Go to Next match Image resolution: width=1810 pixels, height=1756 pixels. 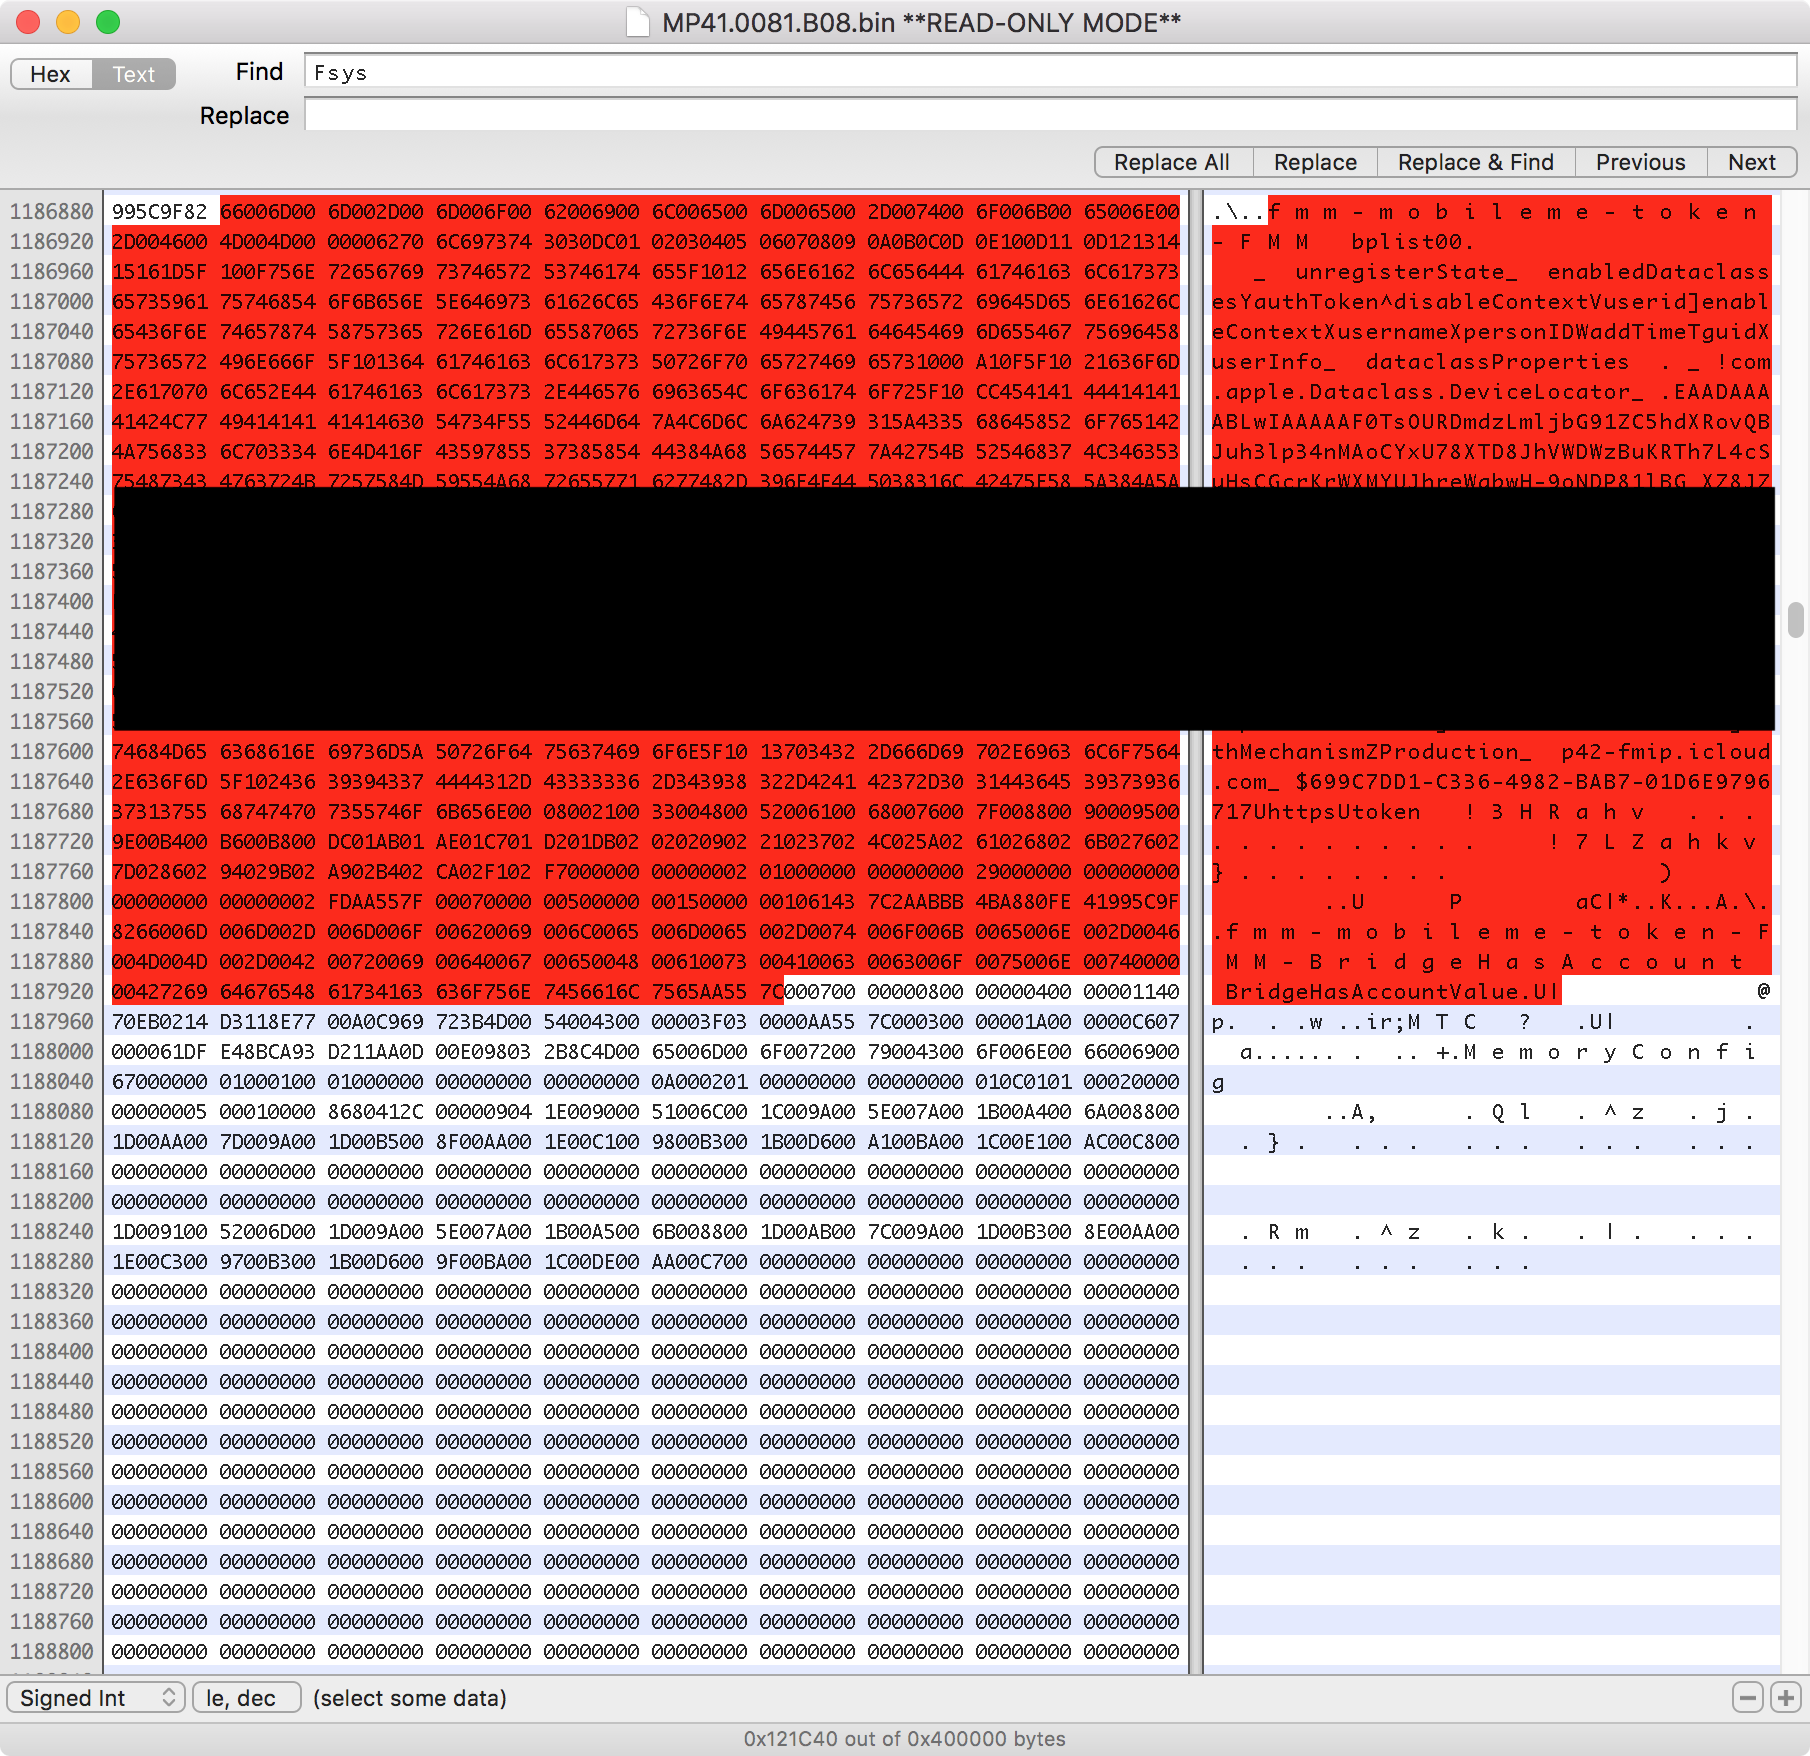(1752, 162)
